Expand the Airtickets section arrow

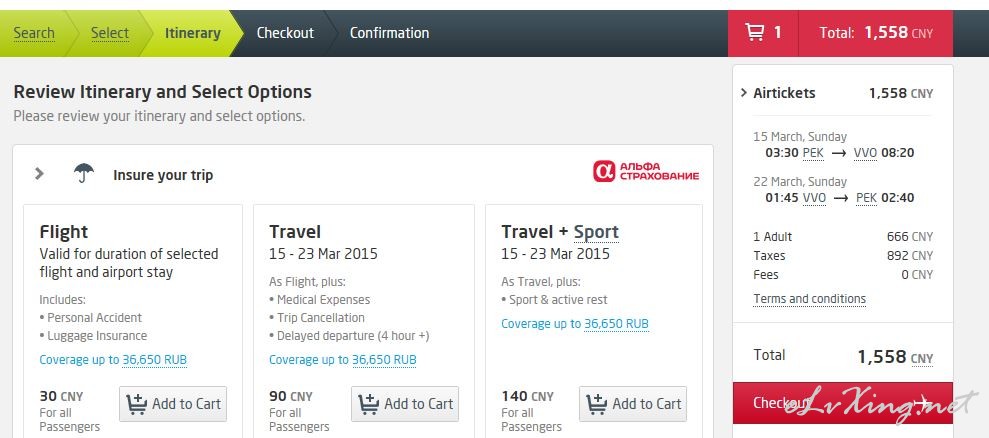point(744,93)
